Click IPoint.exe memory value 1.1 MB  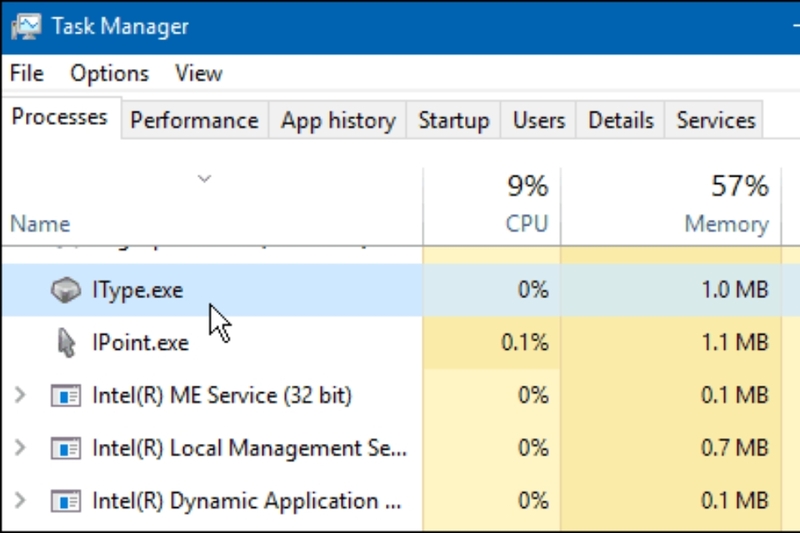coord(735,342)
